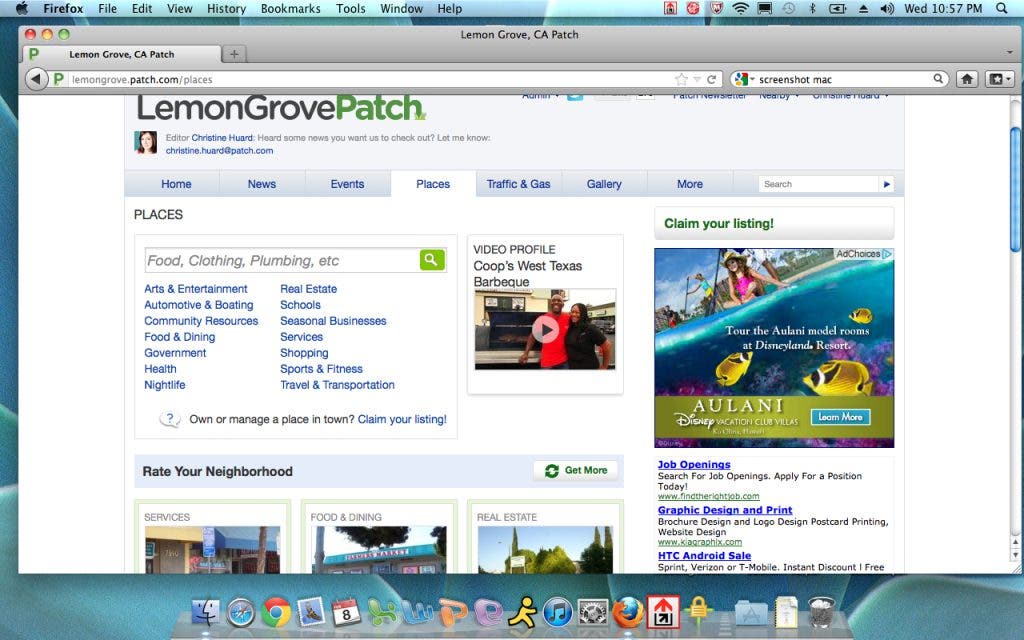This screenshot has width=1024, height=640.
Task: Open the iCal calendar in the Dock
Action: click(346, 613)
